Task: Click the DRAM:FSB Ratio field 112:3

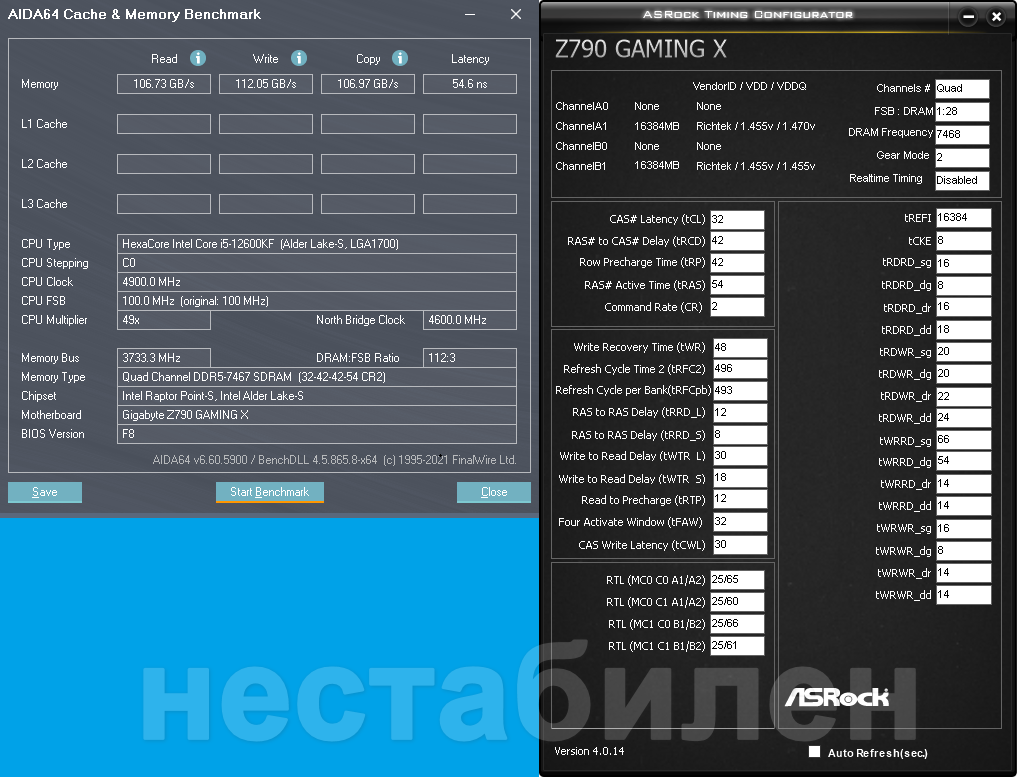Action: click(x=470, y=358)
